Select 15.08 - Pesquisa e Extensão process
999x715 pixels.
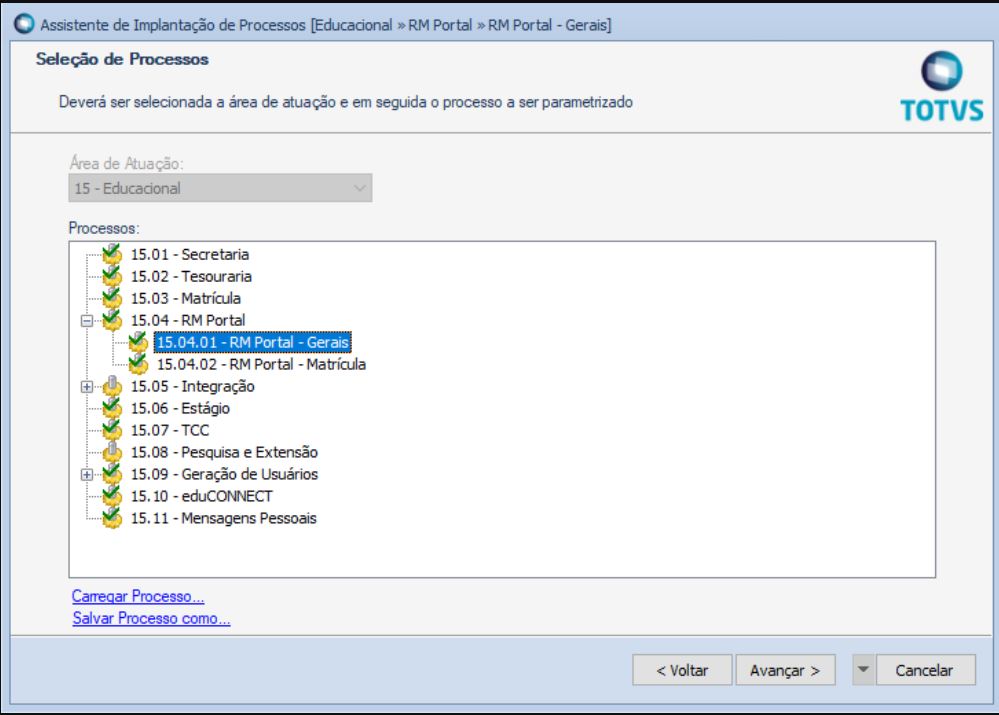tap(224, 452)
